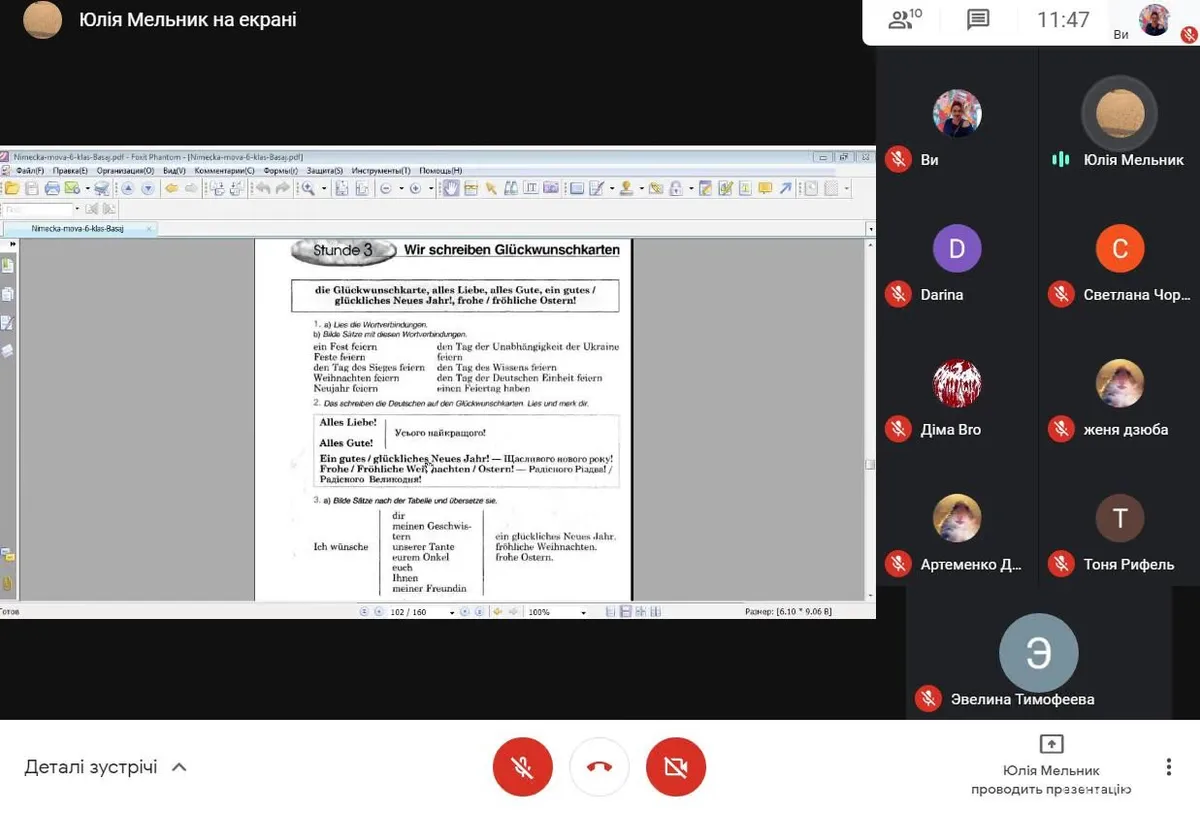Go to previous page with up arrow

[x=128, y=188]
